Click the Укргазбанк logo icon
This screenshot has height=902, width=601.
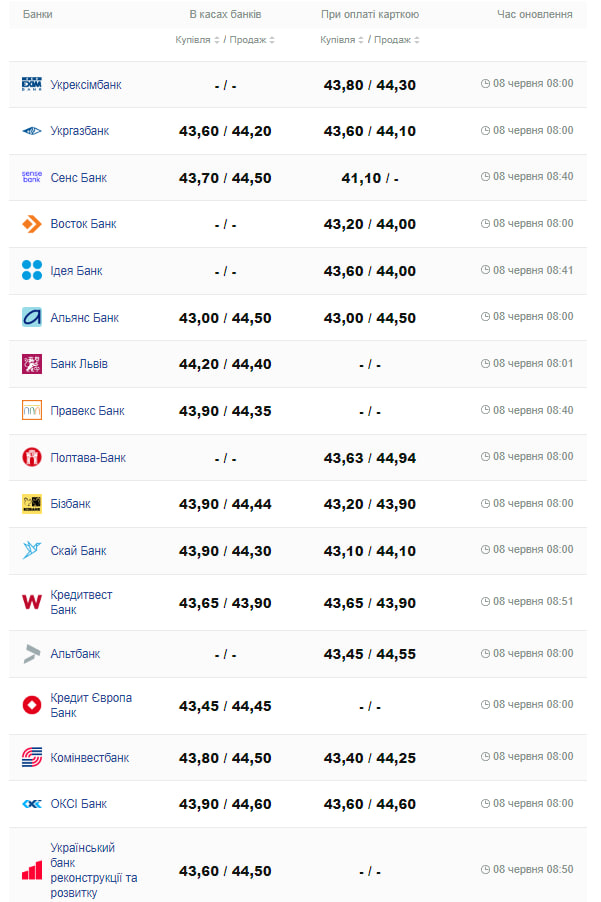[x=32, y=131]
